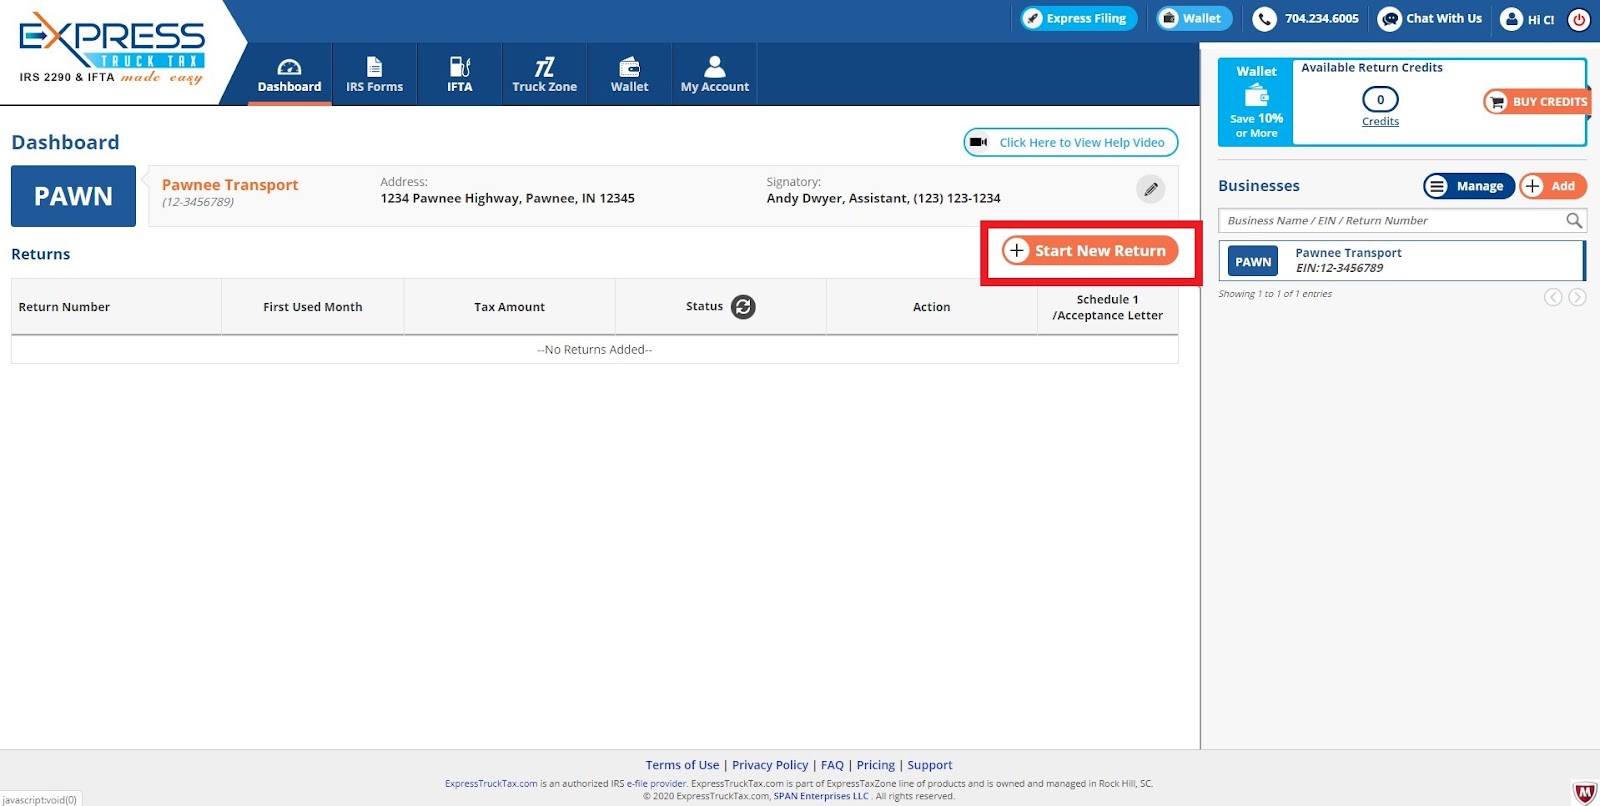The image size is (1600, 806).
Task: Add a new business
Action: click(x=1553, y=186)
